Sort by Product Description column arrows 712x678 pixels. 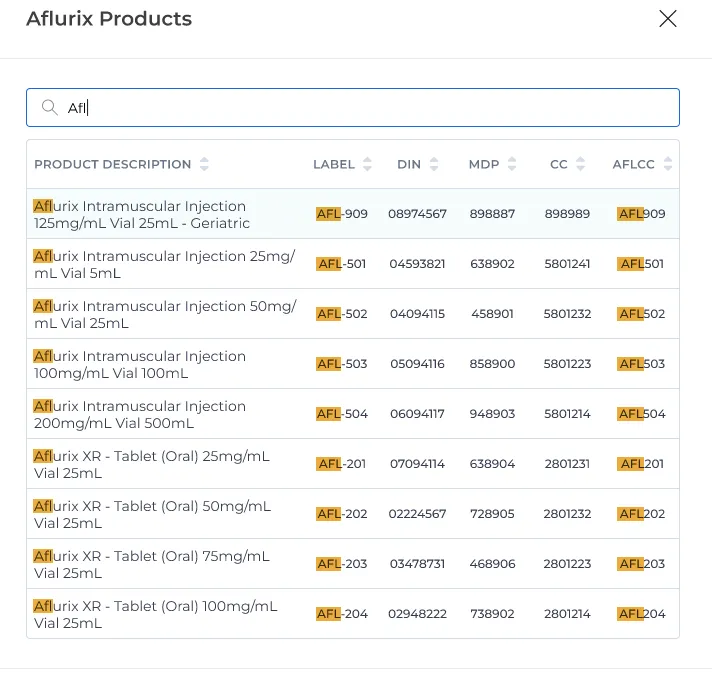point(204,164)
